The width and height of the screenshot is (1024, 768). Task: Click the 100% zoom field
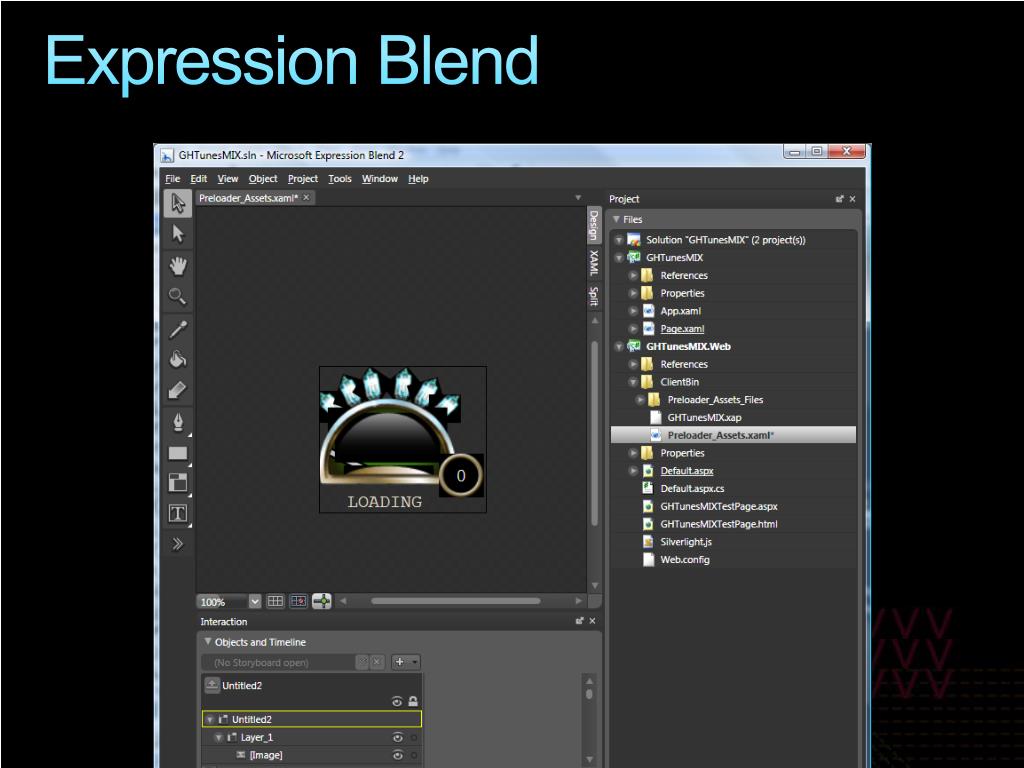222,601
